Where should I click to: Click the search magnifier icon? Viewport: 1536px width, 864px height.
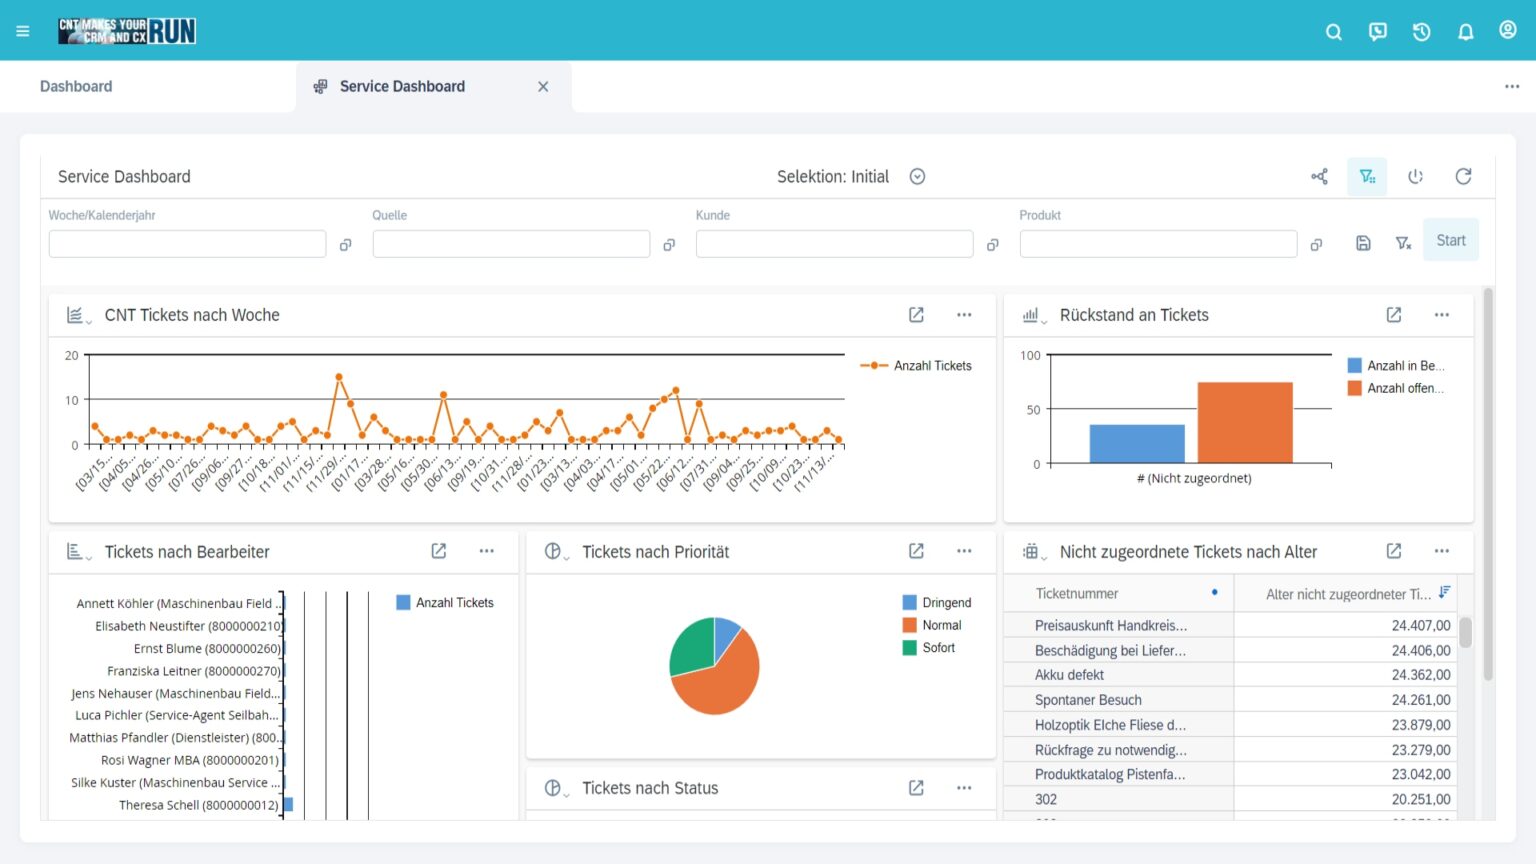1334,31
